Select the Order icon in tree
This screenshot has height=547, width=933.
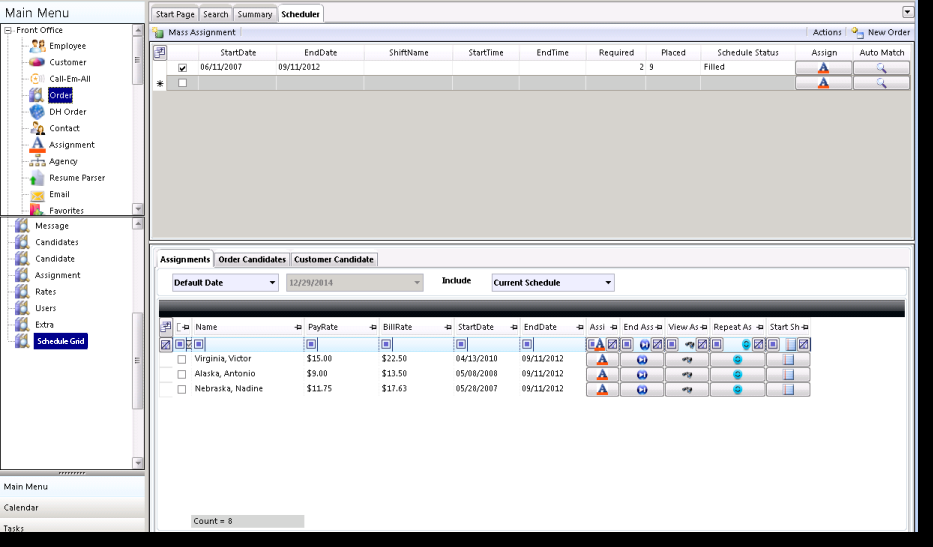(37, 95)
